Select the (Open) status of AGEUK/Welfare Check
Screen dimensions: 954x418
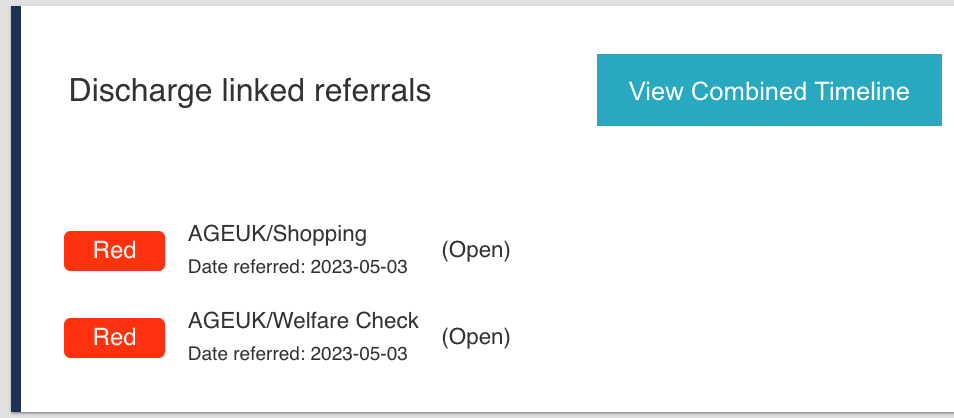(476, 337)
